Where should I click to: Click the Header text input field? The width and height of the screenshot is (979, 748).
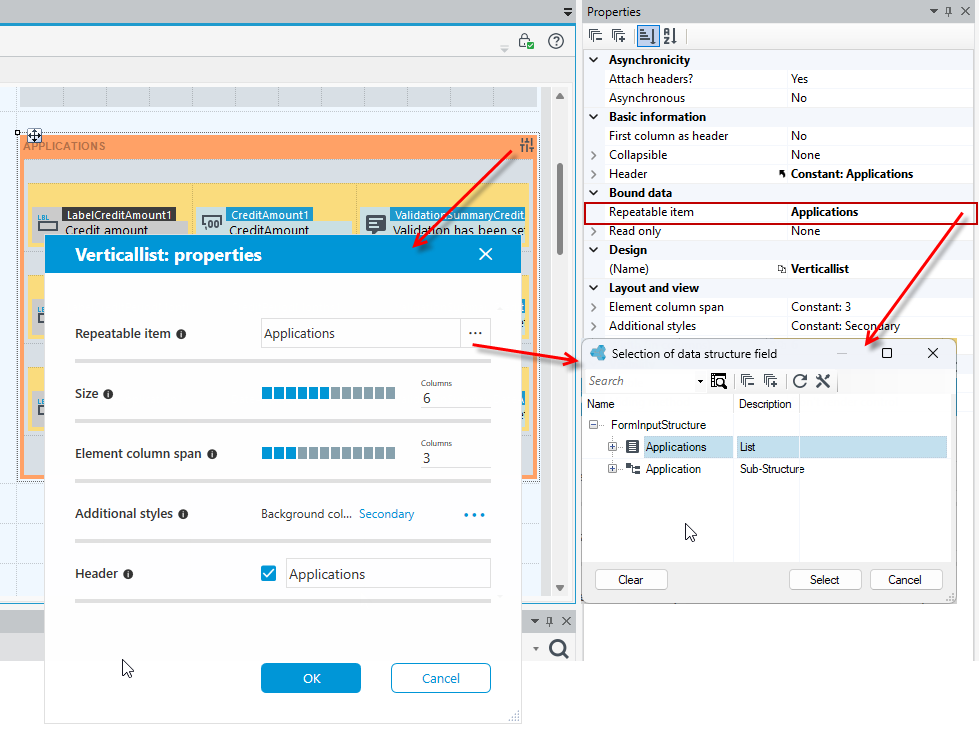pyautogui.click(x=388, y=573)
